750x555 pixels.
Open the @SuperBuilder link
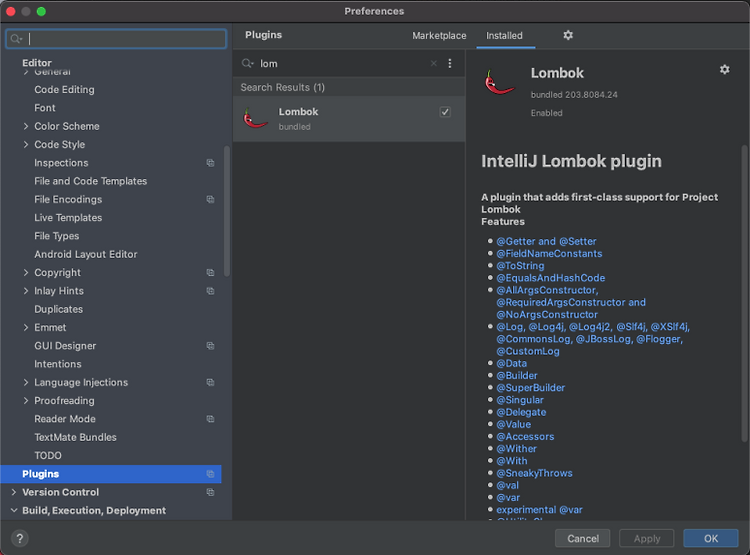530,388
